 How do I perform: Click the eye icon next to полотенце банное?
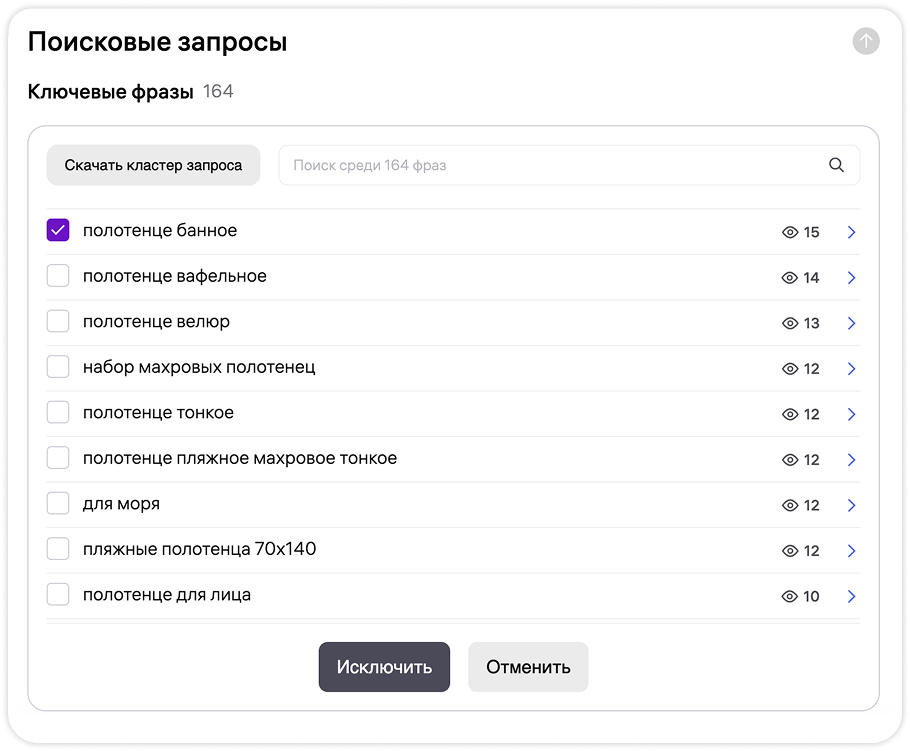pyautogui.click(x=789, y=231)
